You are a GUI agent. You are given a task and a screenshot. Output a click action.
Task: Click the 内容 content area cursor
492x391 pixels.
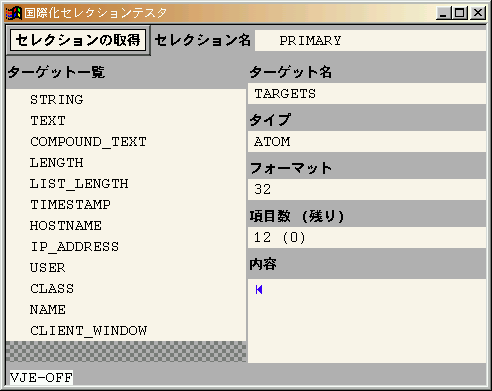click(259, 290)
